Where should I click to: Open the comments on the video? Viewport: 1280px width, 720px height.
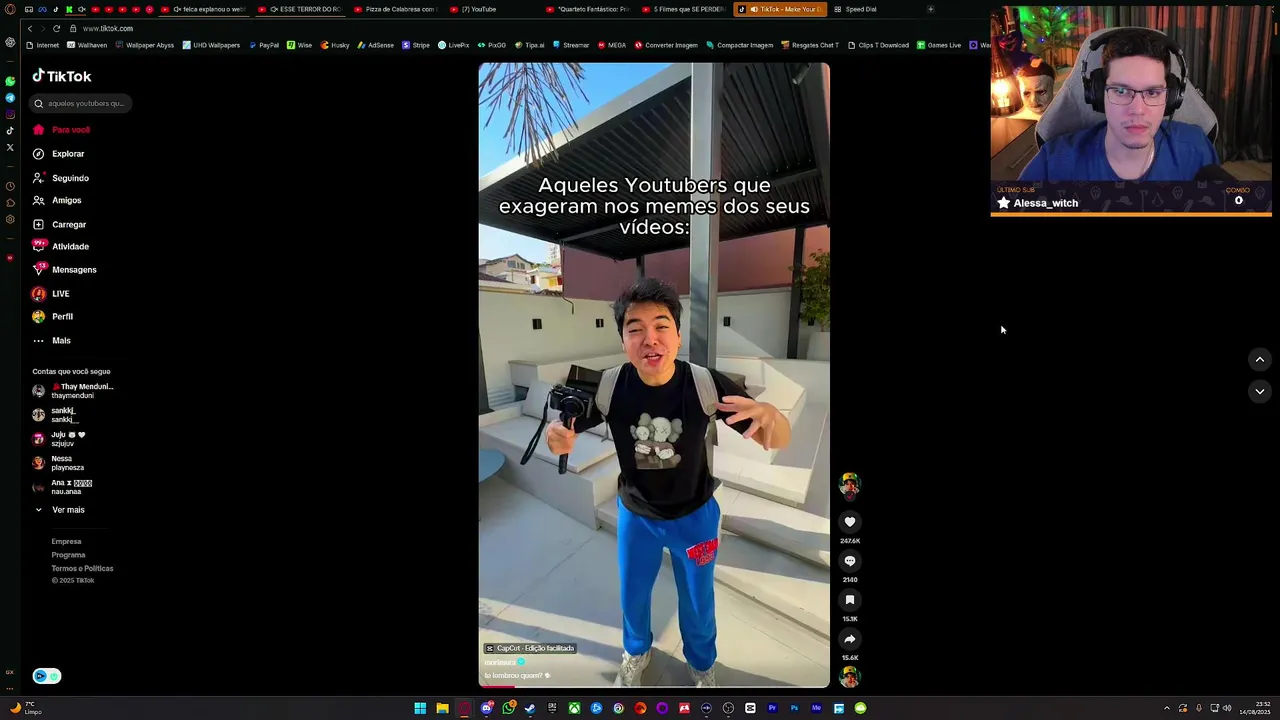850,561
